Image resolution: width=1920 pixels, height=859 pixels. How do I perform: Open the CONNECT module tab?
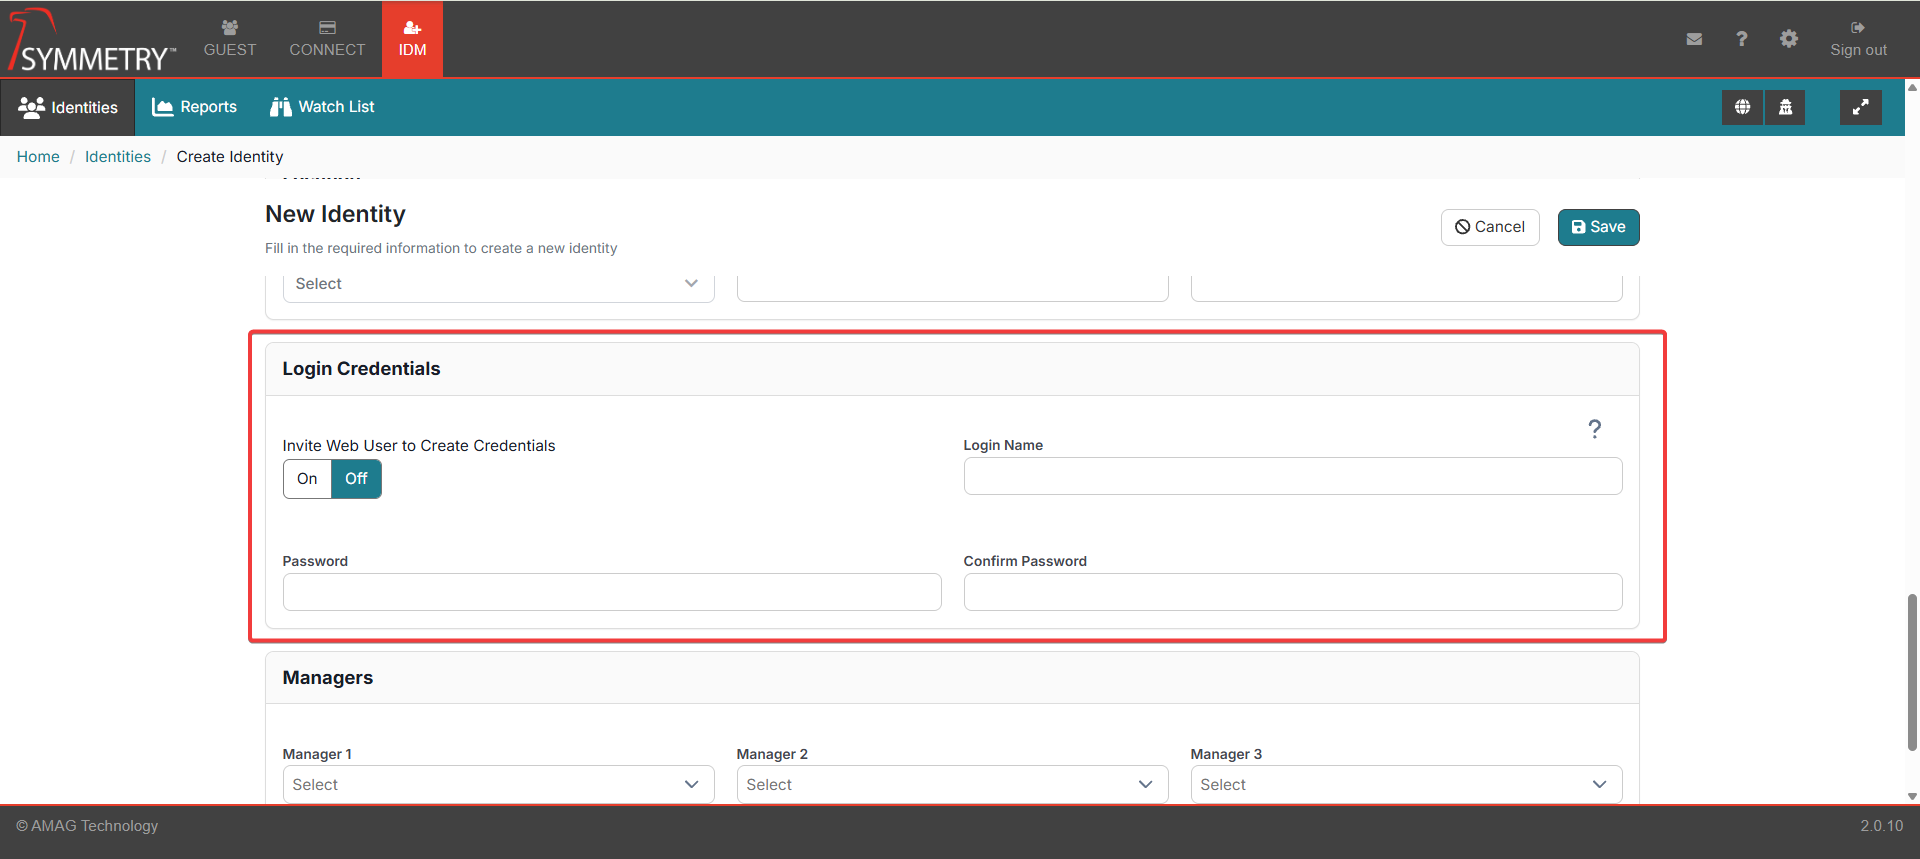[x=327, y=39]
